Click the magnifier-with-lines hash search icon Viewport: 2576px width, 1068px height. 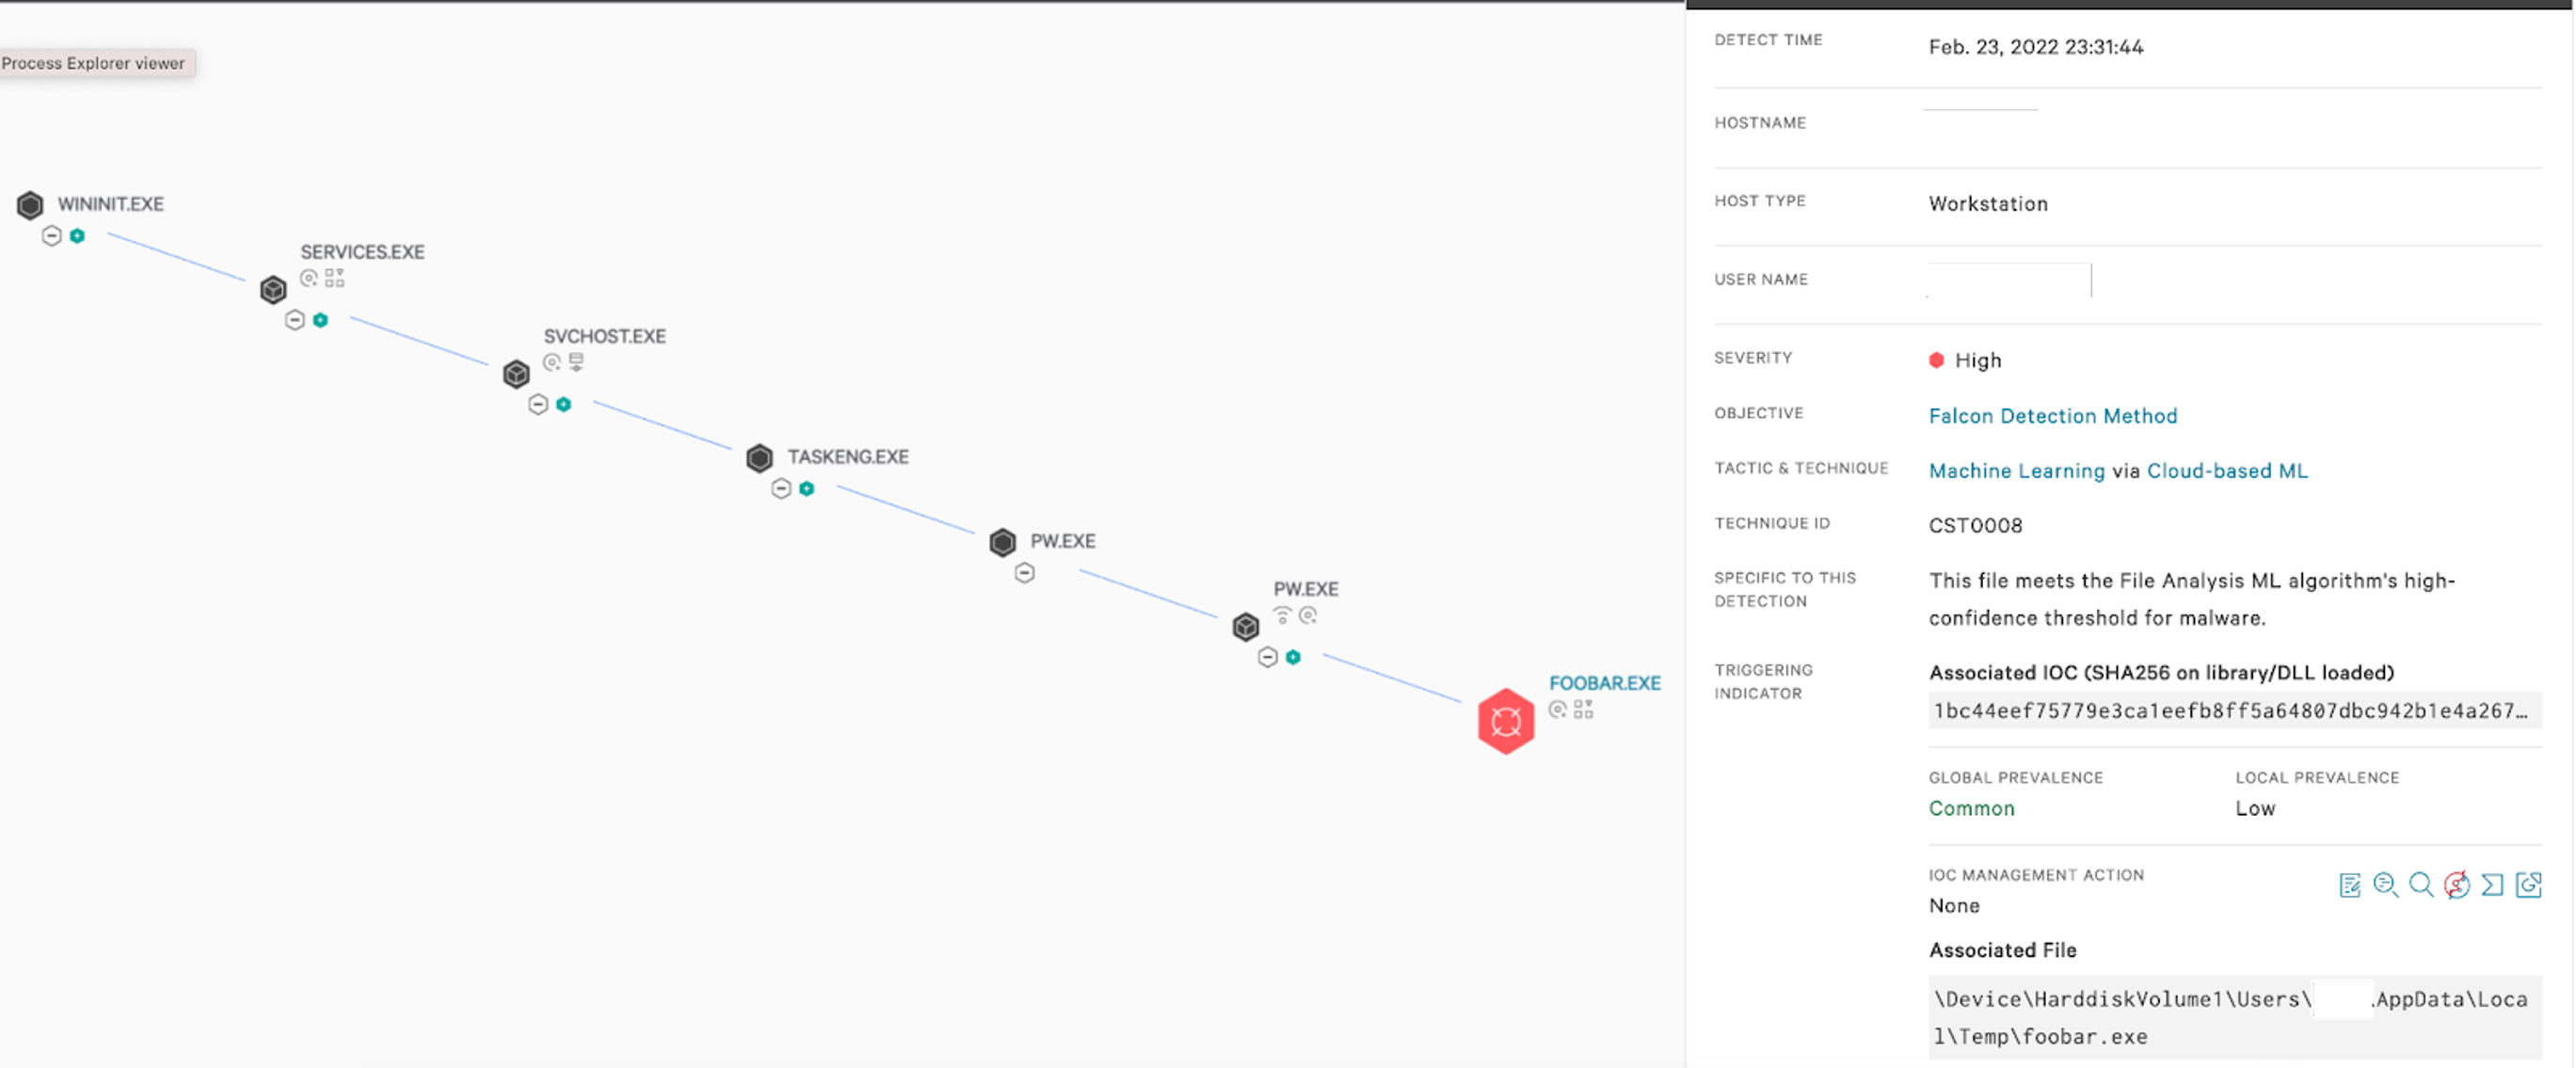tap(2385, 885)
